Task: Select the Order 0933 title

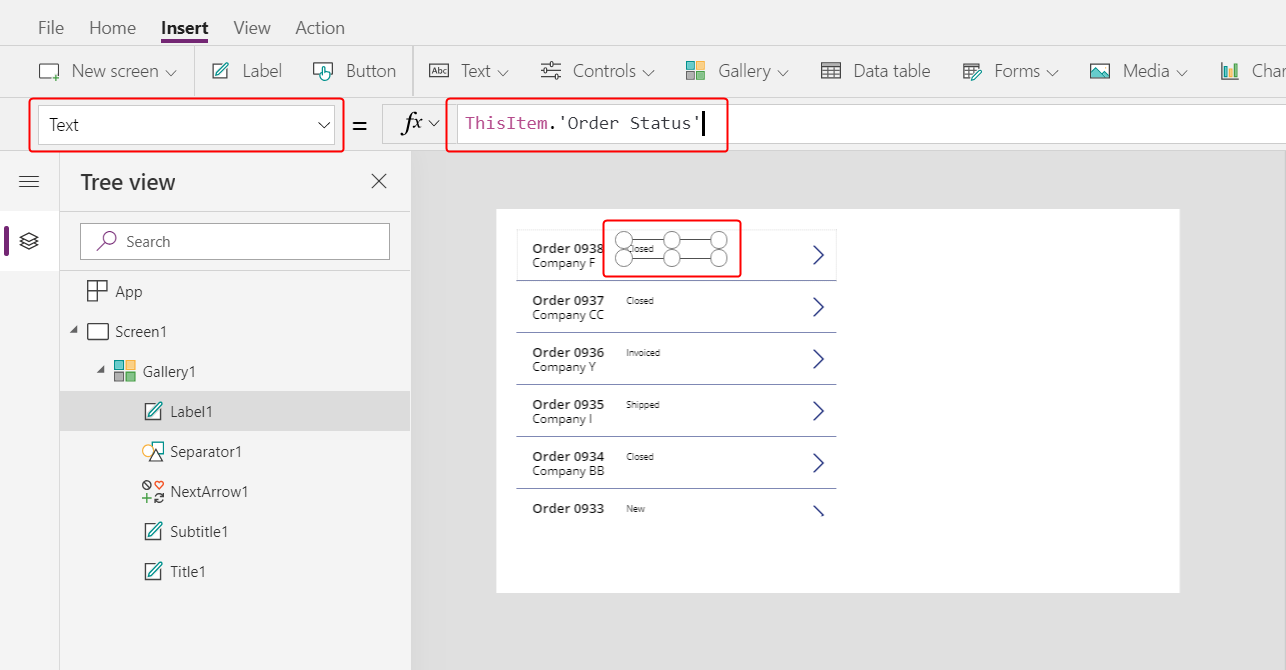Action: pos(568,508)
